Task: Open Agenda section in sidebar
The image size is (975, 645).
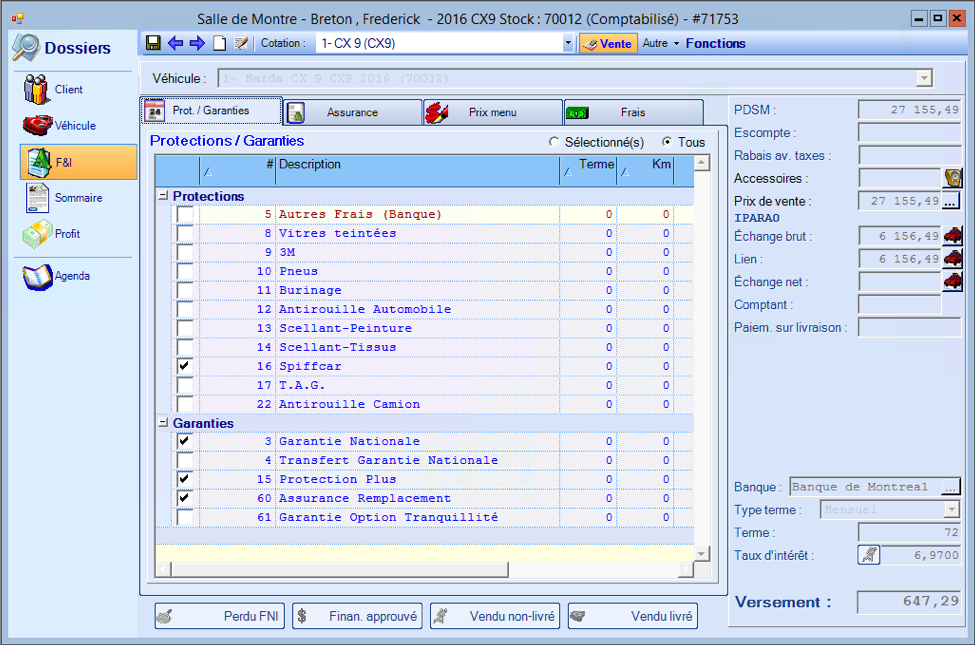Action: 56,276
